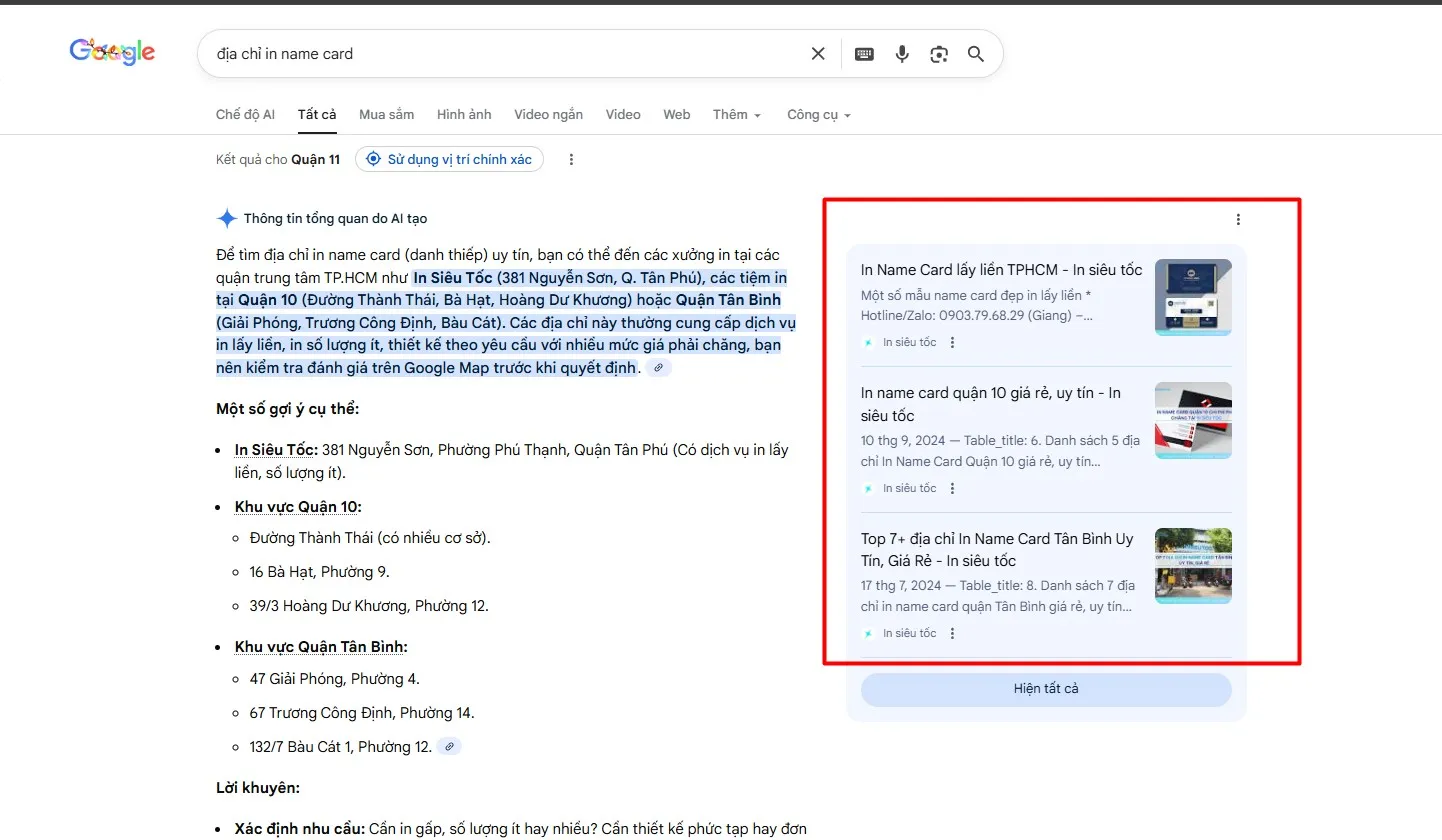
Task: Open In Name Card lấy liền TPHCM result
Action: coord(1001,270)
